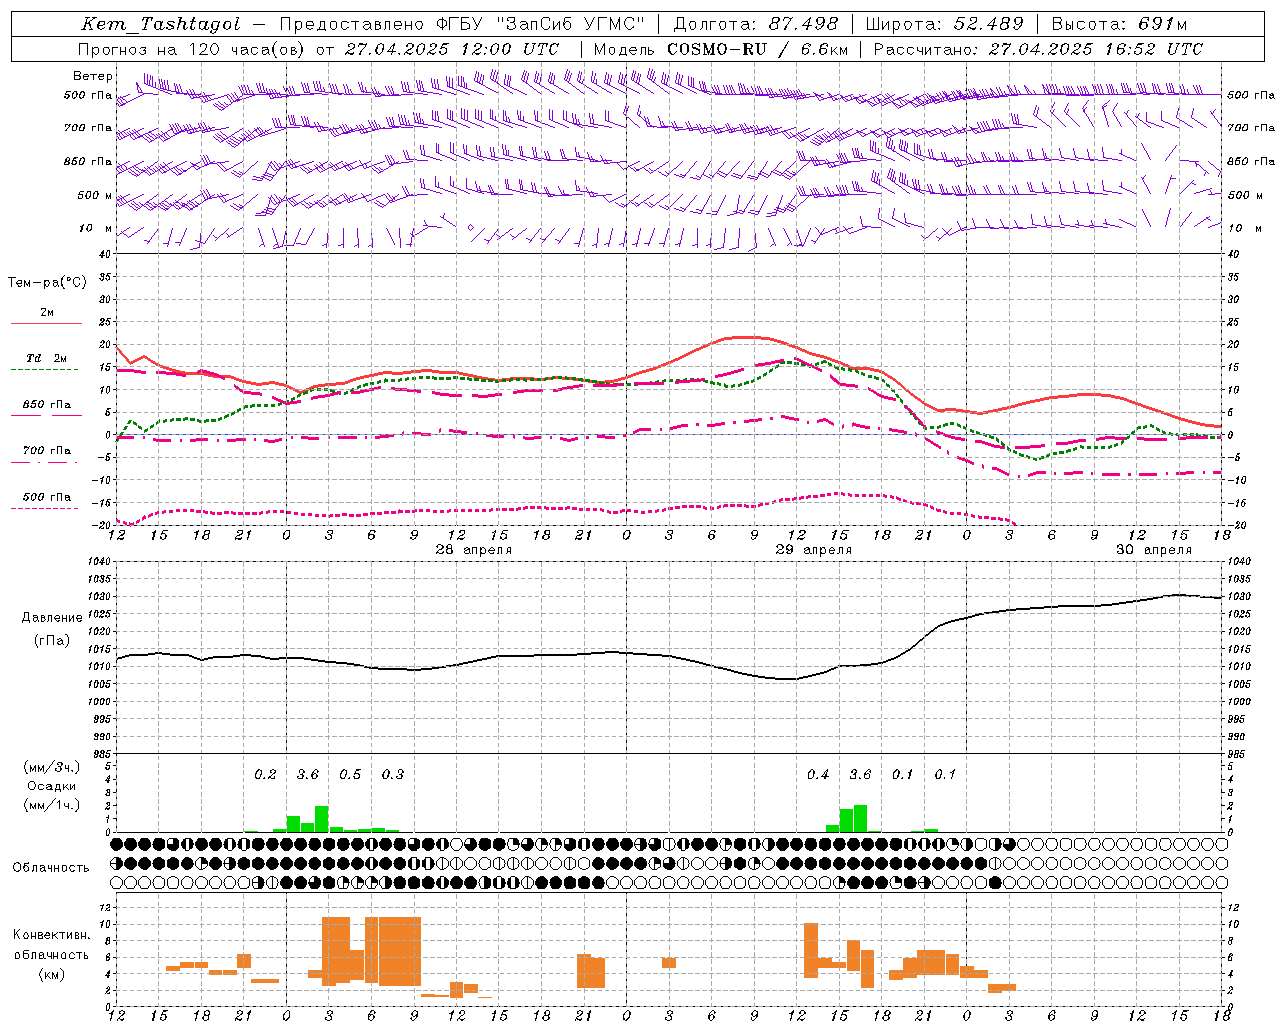Select the ФГБУ "ЗапСиб УГМС" provider text
The width and height of the screenshot is (1280, 1024).
click(x=541, y=24)
